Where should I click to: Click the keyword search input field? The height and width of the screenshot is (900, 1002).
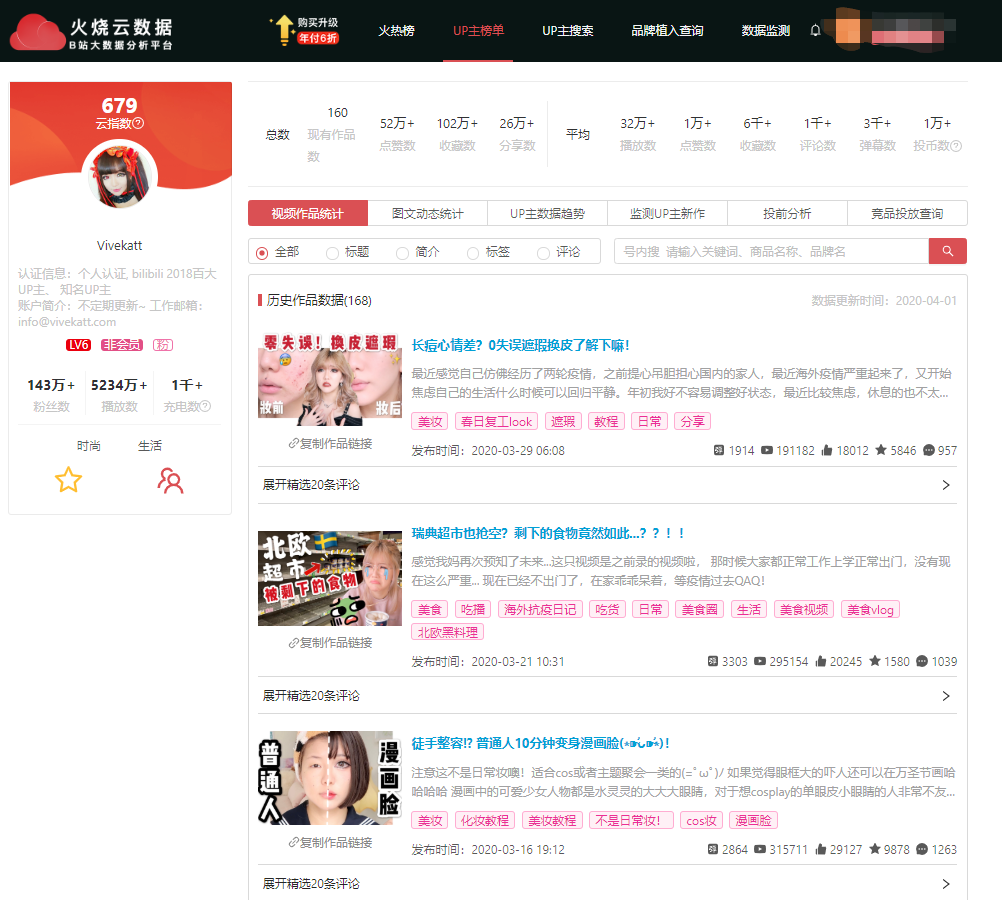point(770,252)
